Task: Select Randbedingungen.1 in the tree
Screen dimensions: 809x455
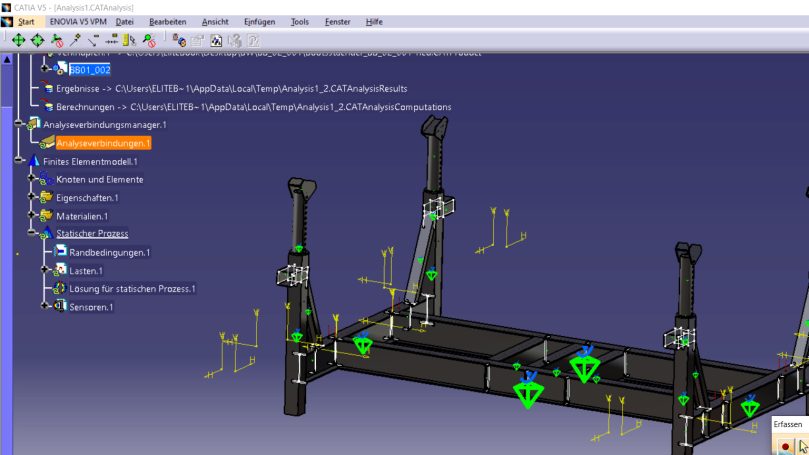Action: [109, 252]
